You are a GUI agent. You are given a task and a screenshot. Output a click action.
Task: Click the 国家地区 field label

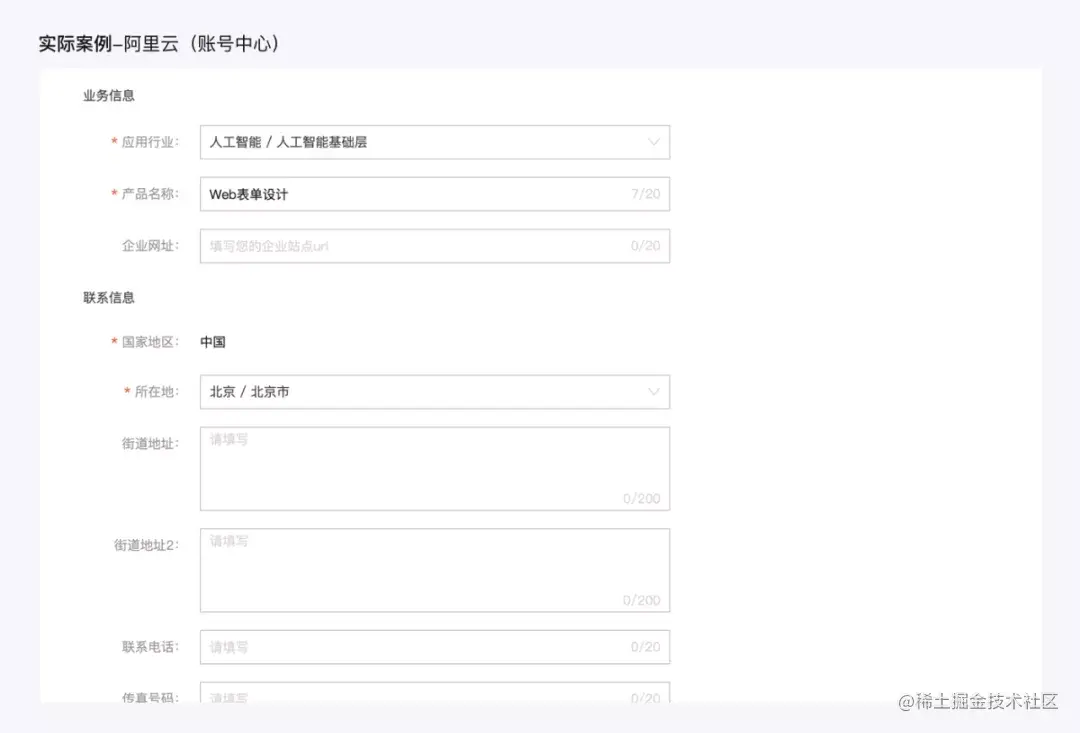pos(149,342)
